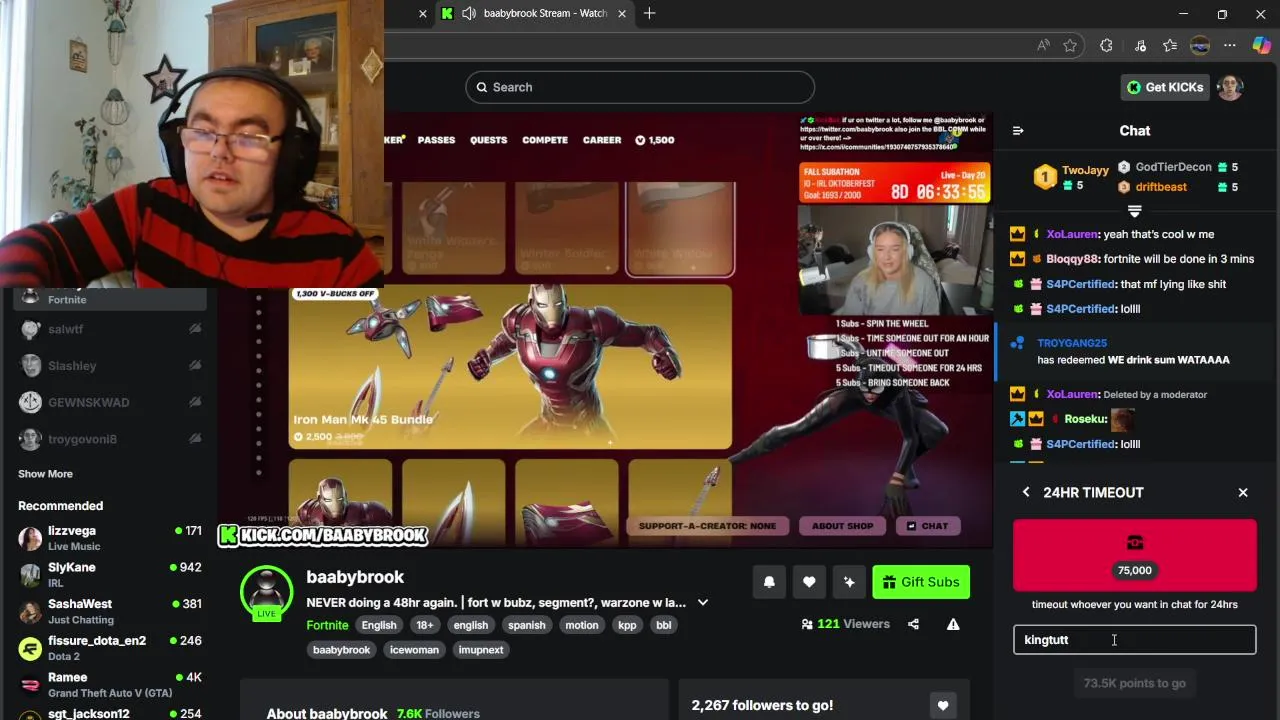Select the motion tag
The width and height of the screenshot is (1280, 720).
pyautogui.click(x=582, y=625)
